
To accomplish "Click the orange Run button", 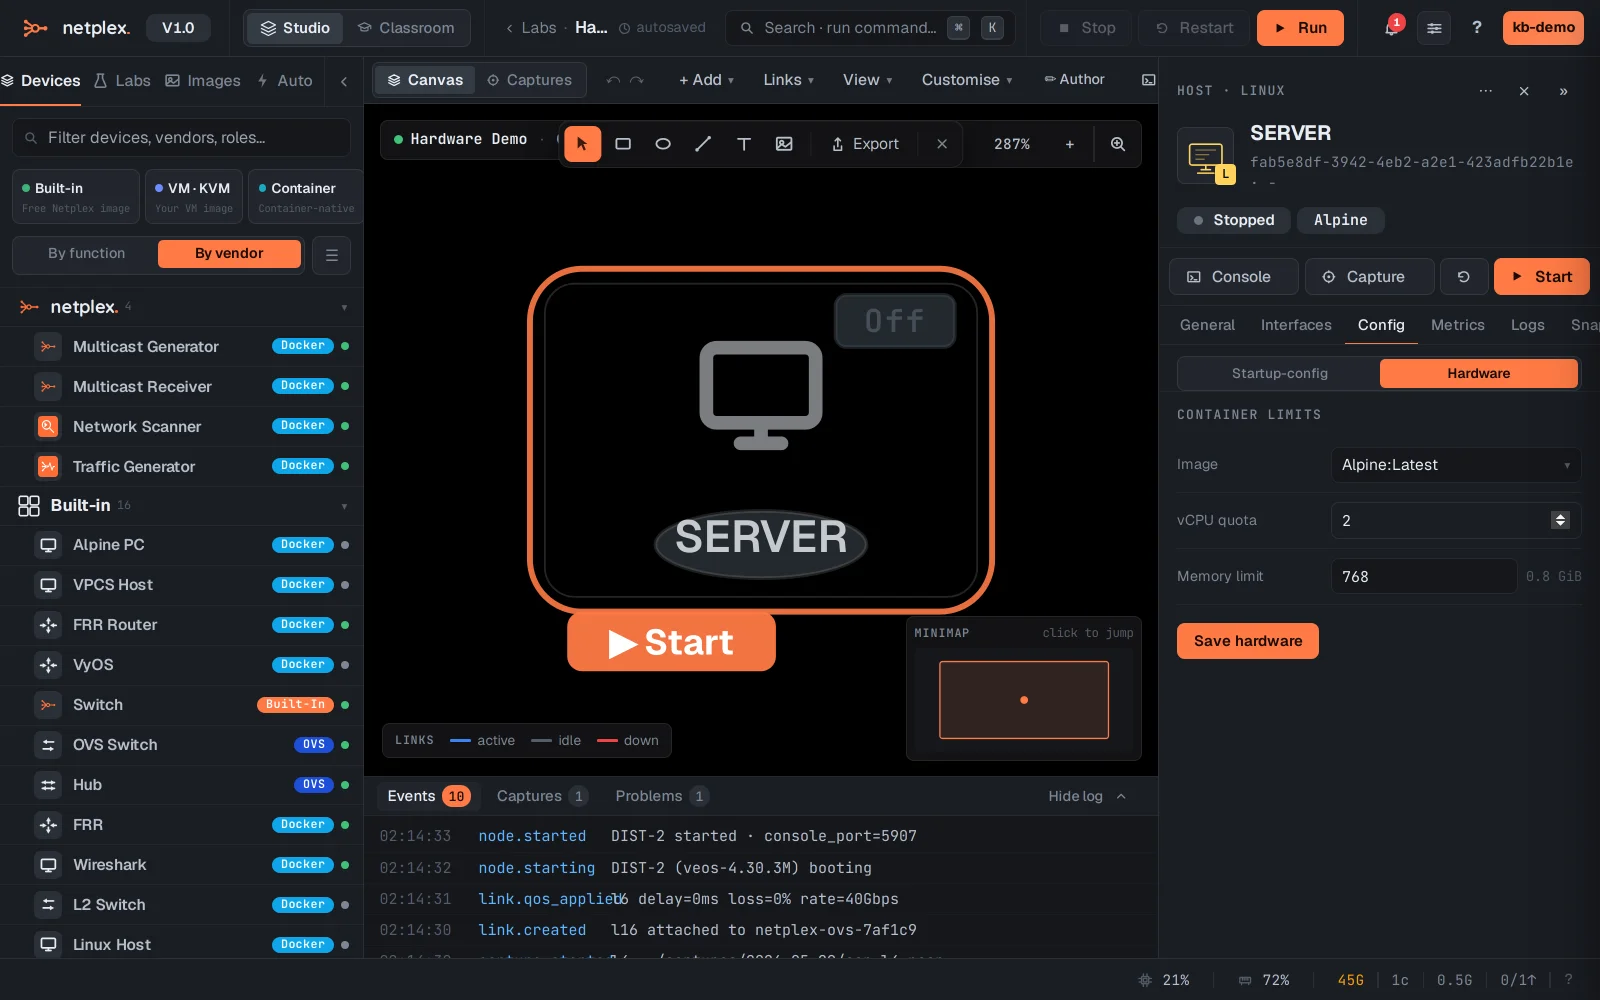I will click(1300, 28).
